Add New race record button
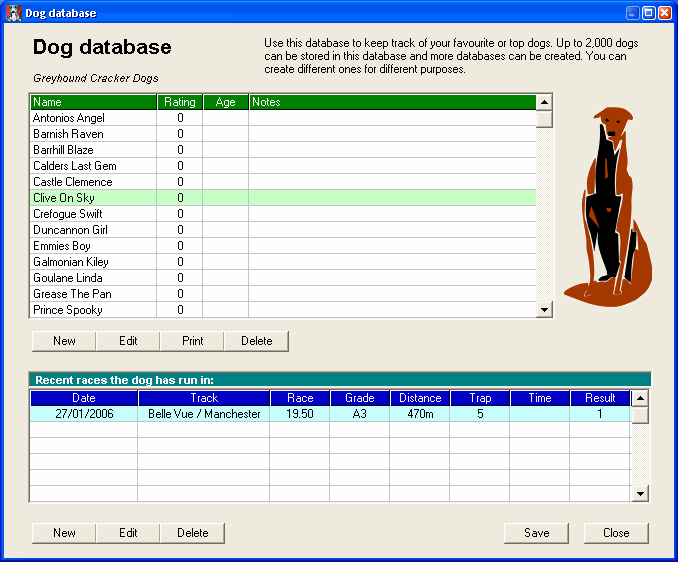This screenshot has width=678, height=562. (64, 533)
